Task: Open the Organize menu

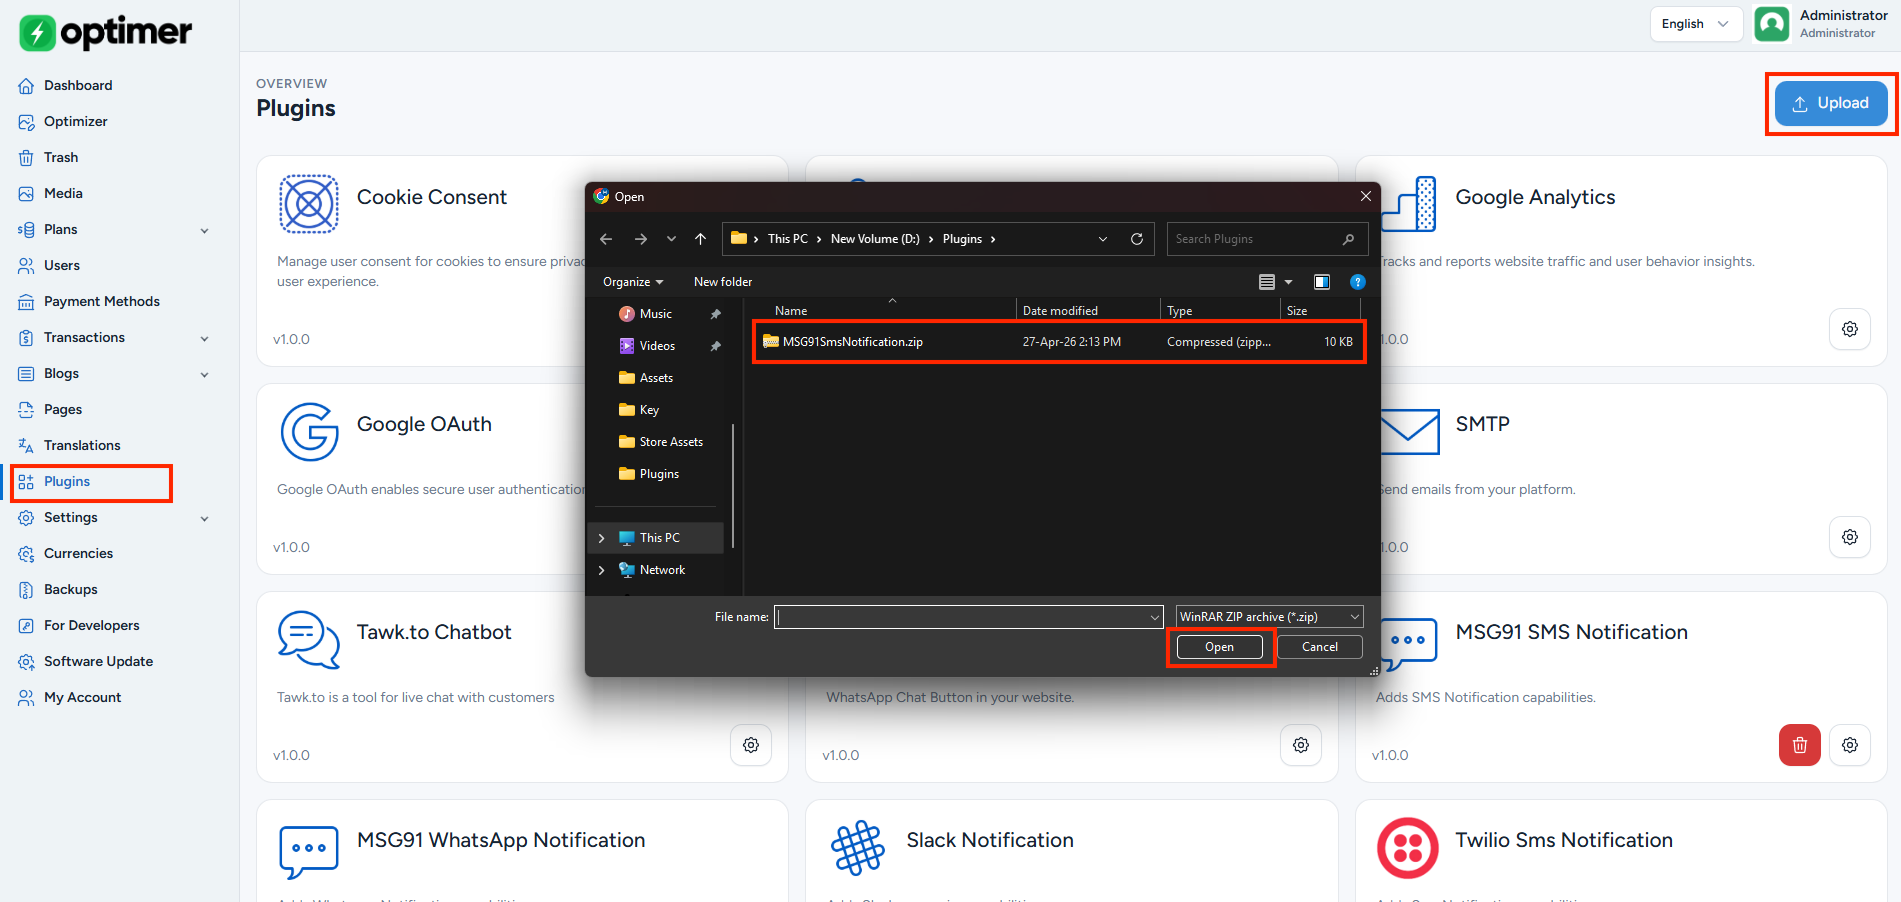Action: pos(633,282)
